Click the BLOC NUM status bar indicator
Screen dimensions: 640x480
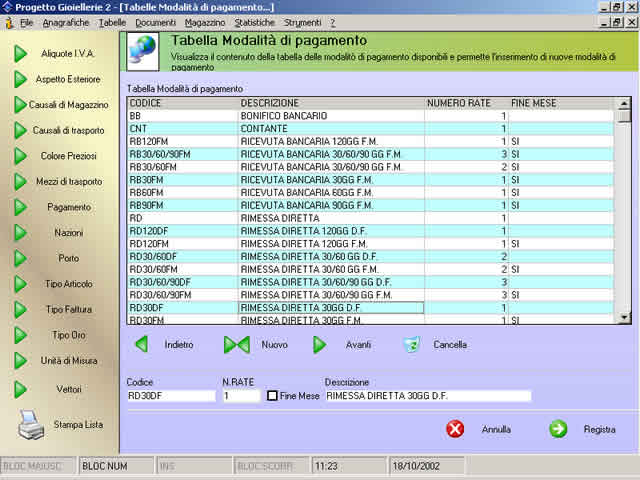[x=116, y=466]
